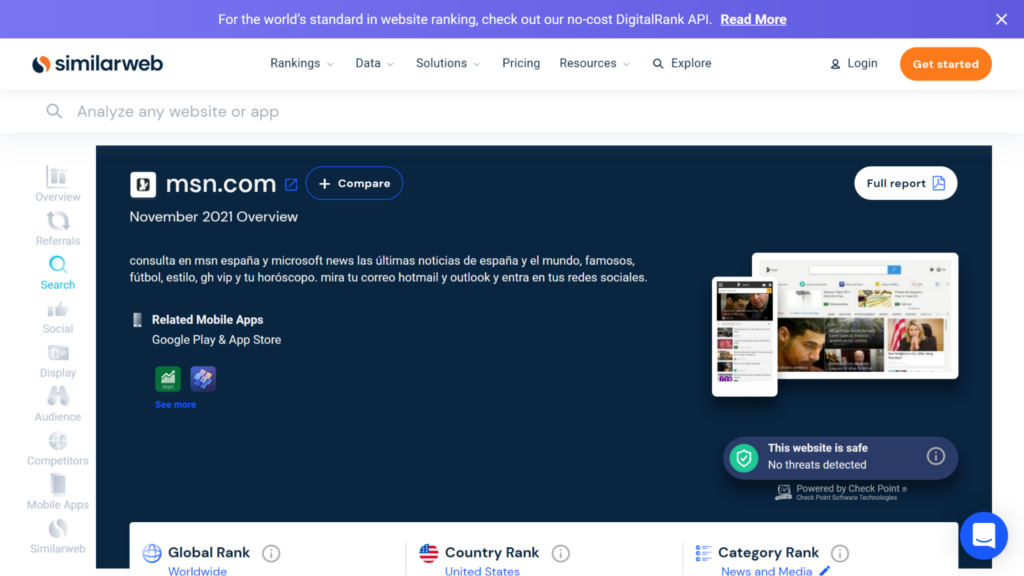Screen dimensions: 1024x576
Task: Jump to the Display sidebar section
Action: (57, 360)
